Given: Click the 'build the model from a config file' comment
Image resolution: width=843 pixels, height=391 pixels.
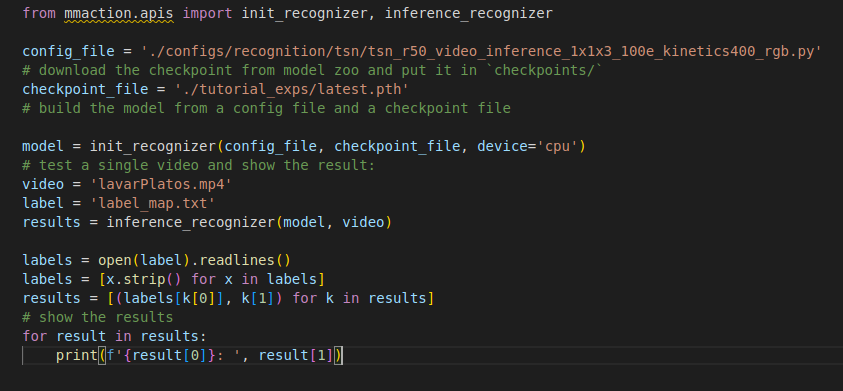Looking at the screenshot, I should tap(267, 108).
